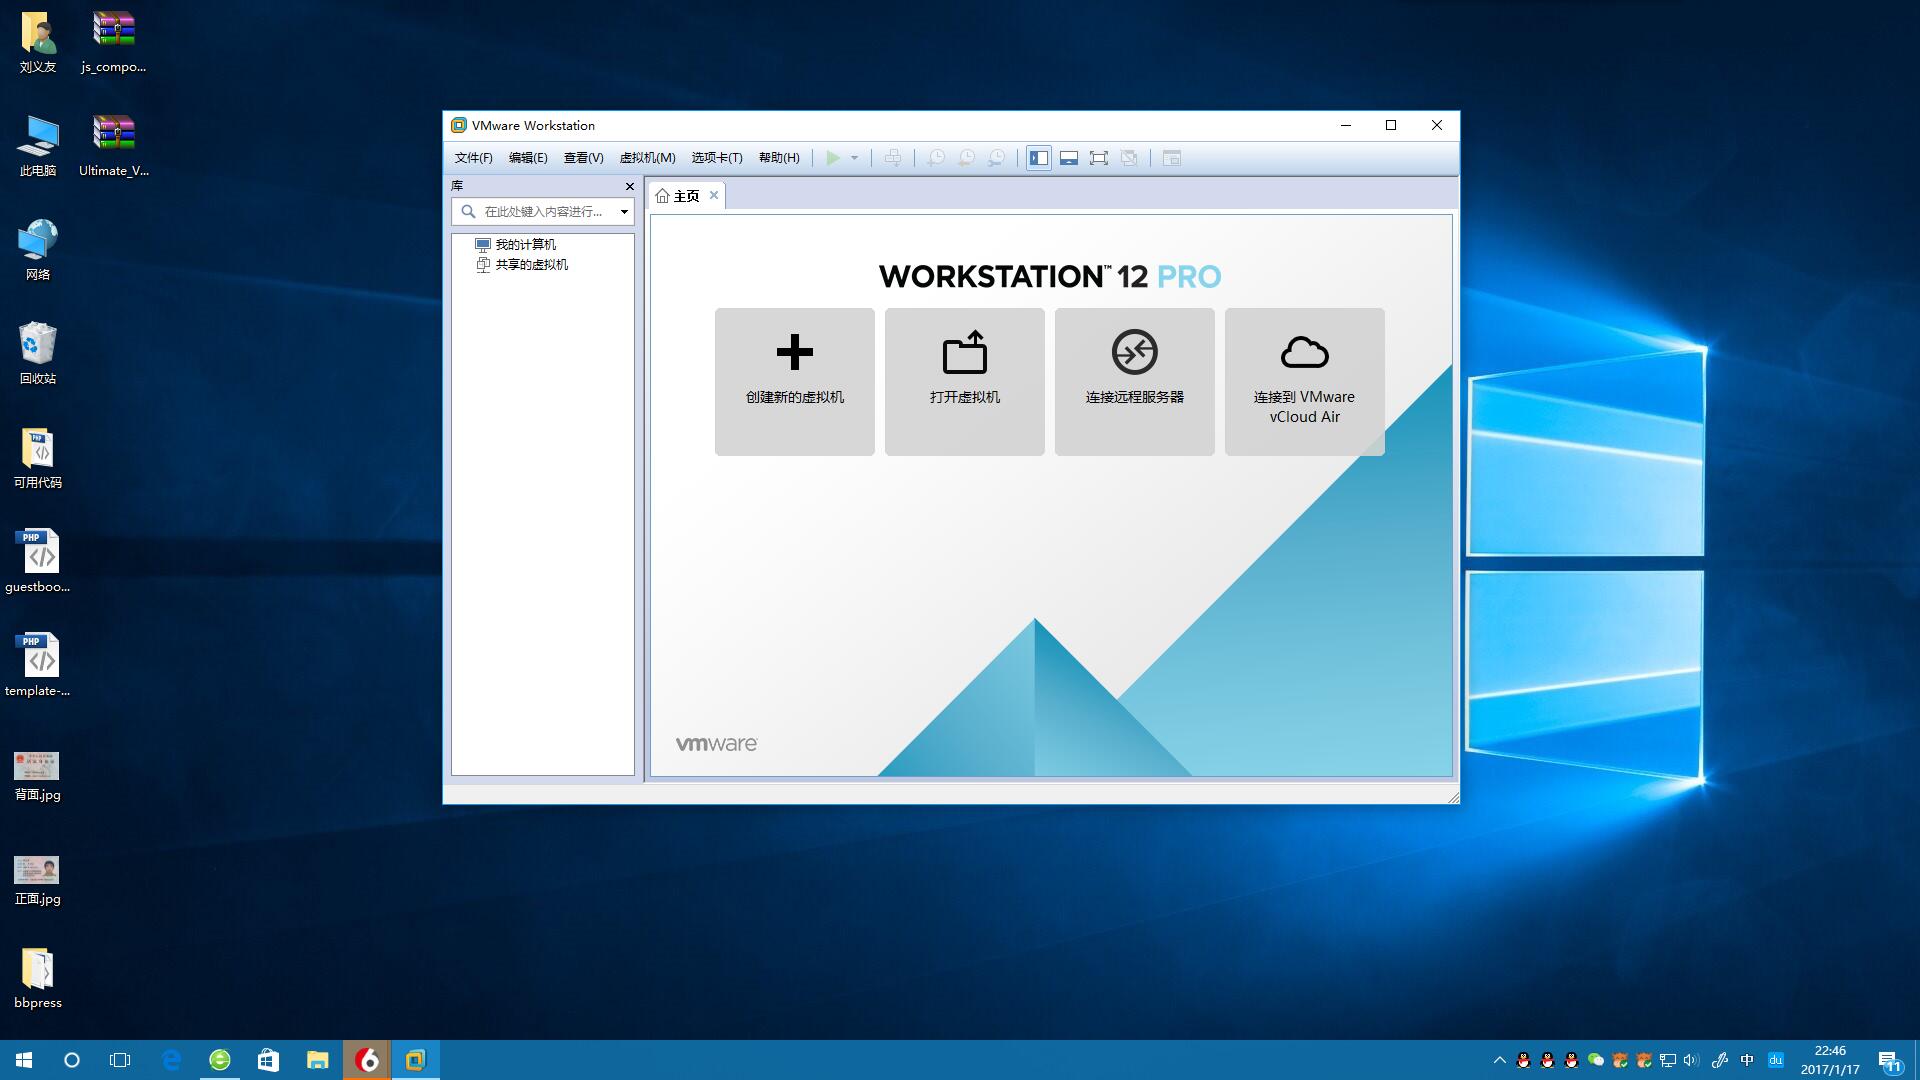This screenshot has height=1080, width=1920.
Task: Click the create new virtual machine tile
Action: (x=794, y=381)
